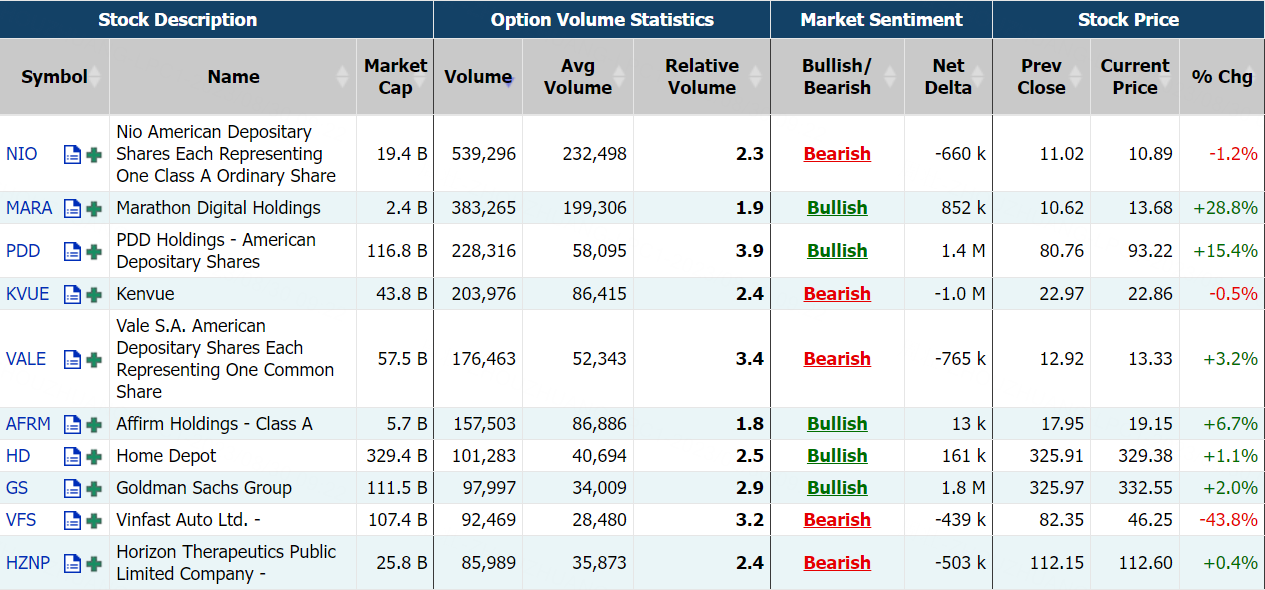
Task: Click the document icon beside VFS
Action: click(72, 520)
